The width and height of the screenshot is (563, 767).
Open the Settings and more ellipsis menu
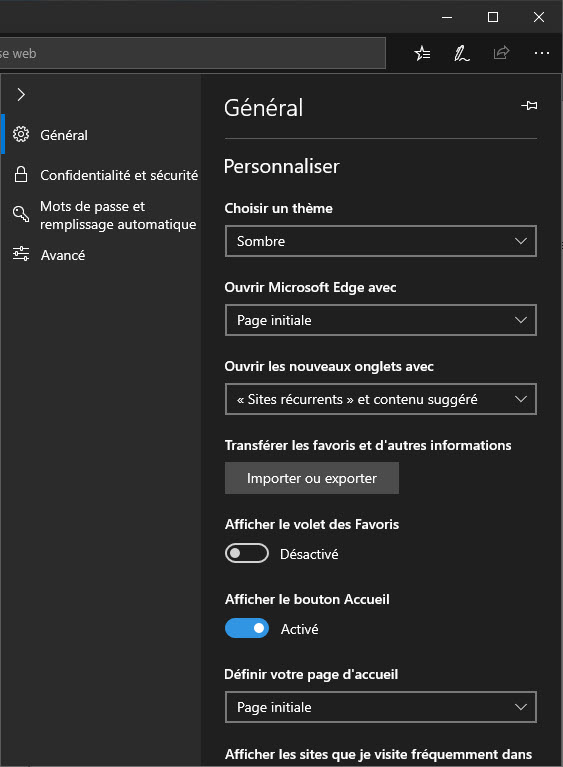pyautogui.click(x=541, y=53)
